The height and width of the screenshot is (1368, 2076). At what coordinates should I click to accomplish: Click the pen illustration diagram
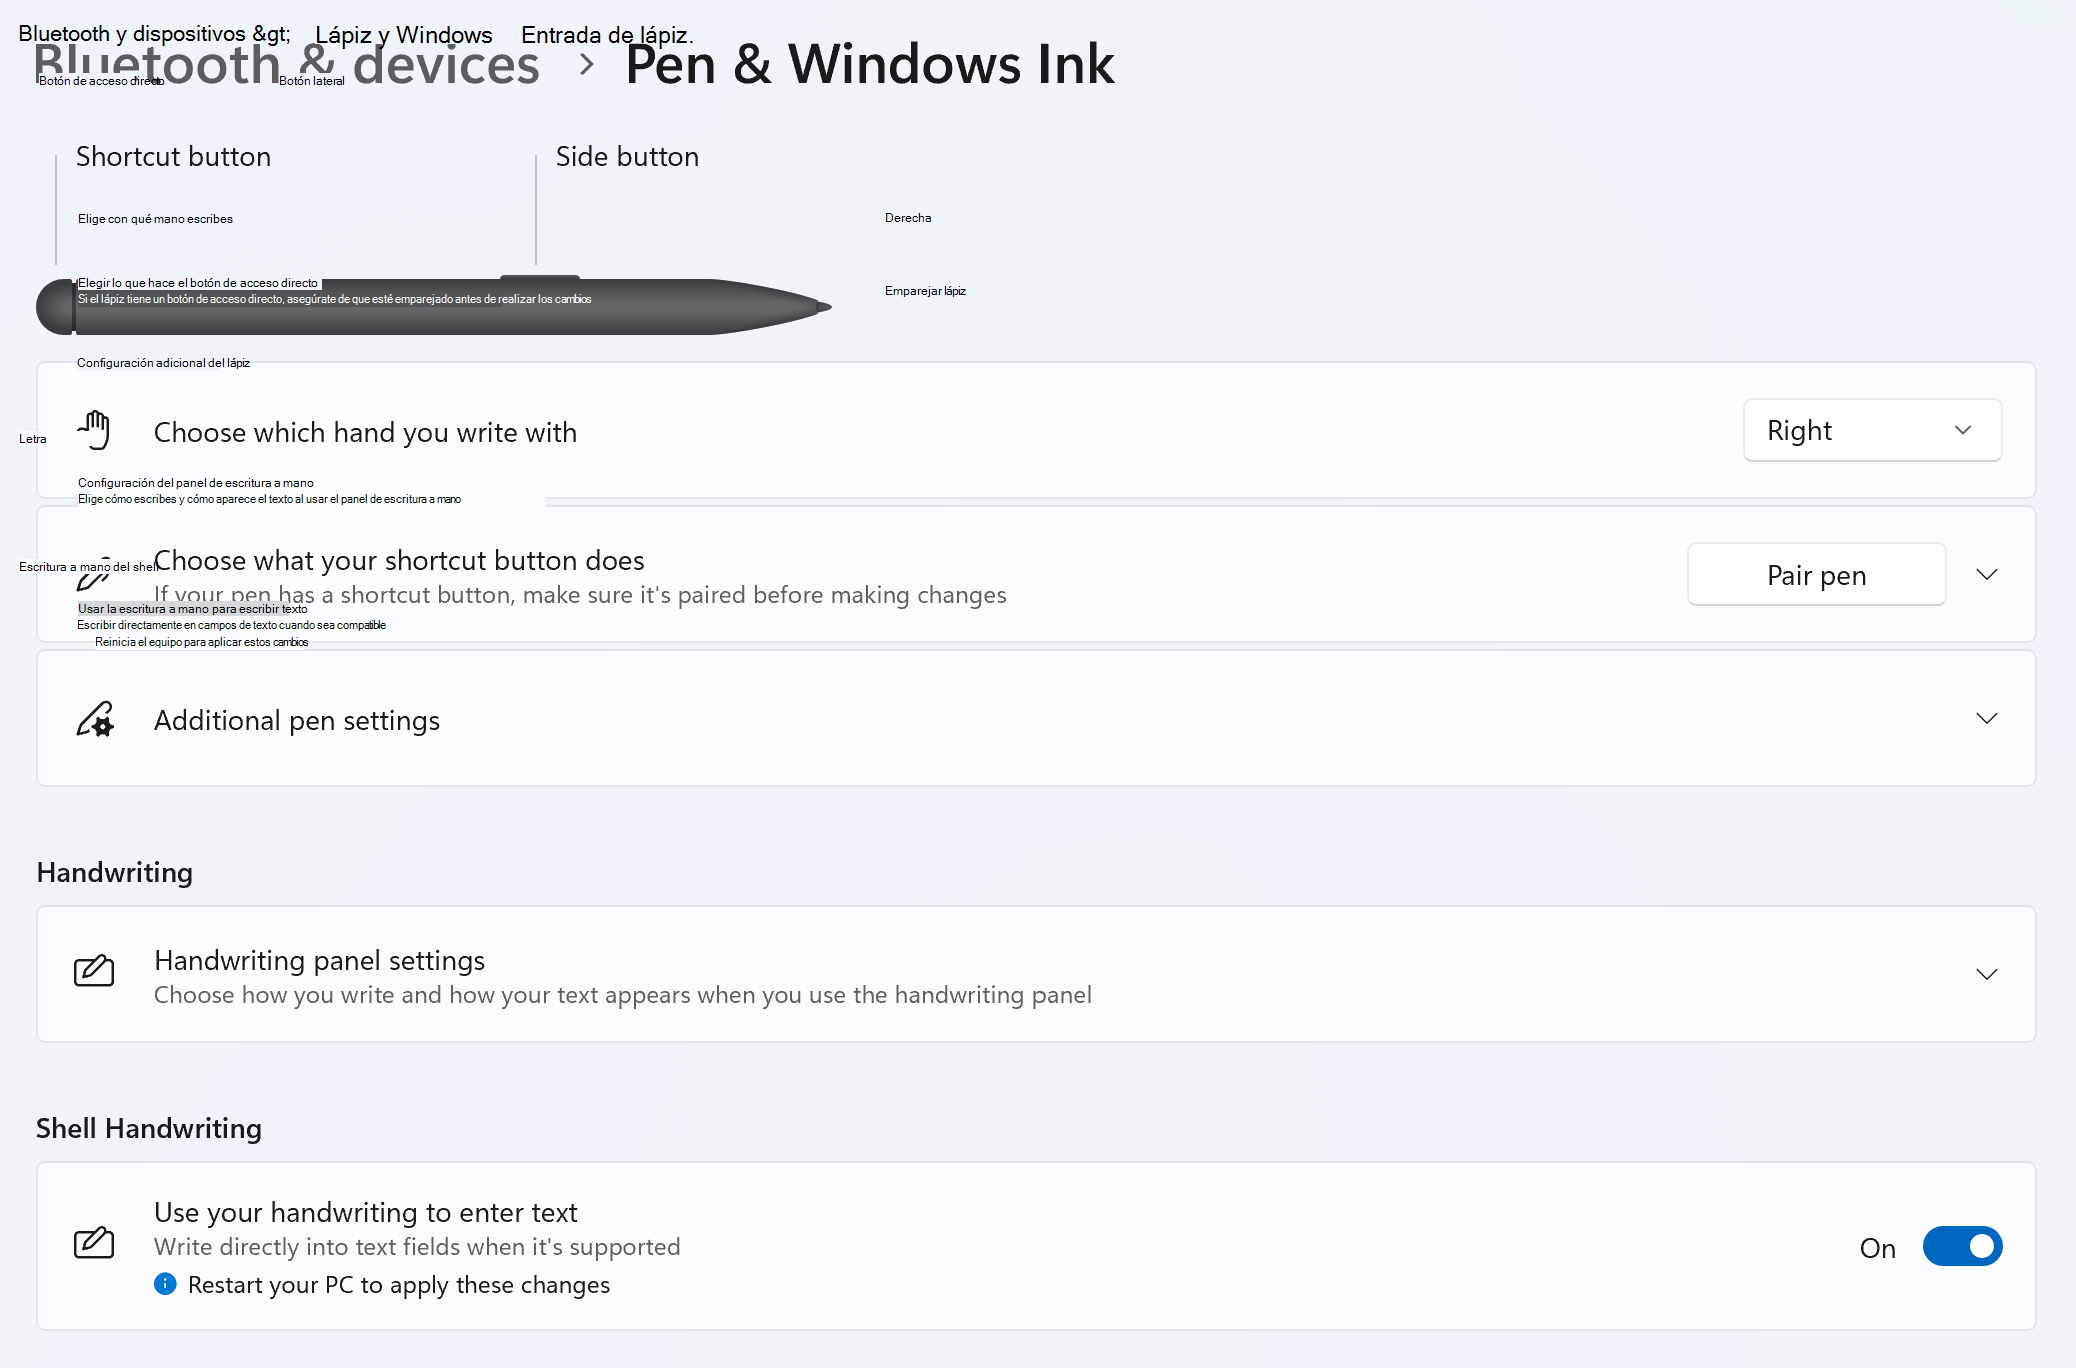click(430, 306)
